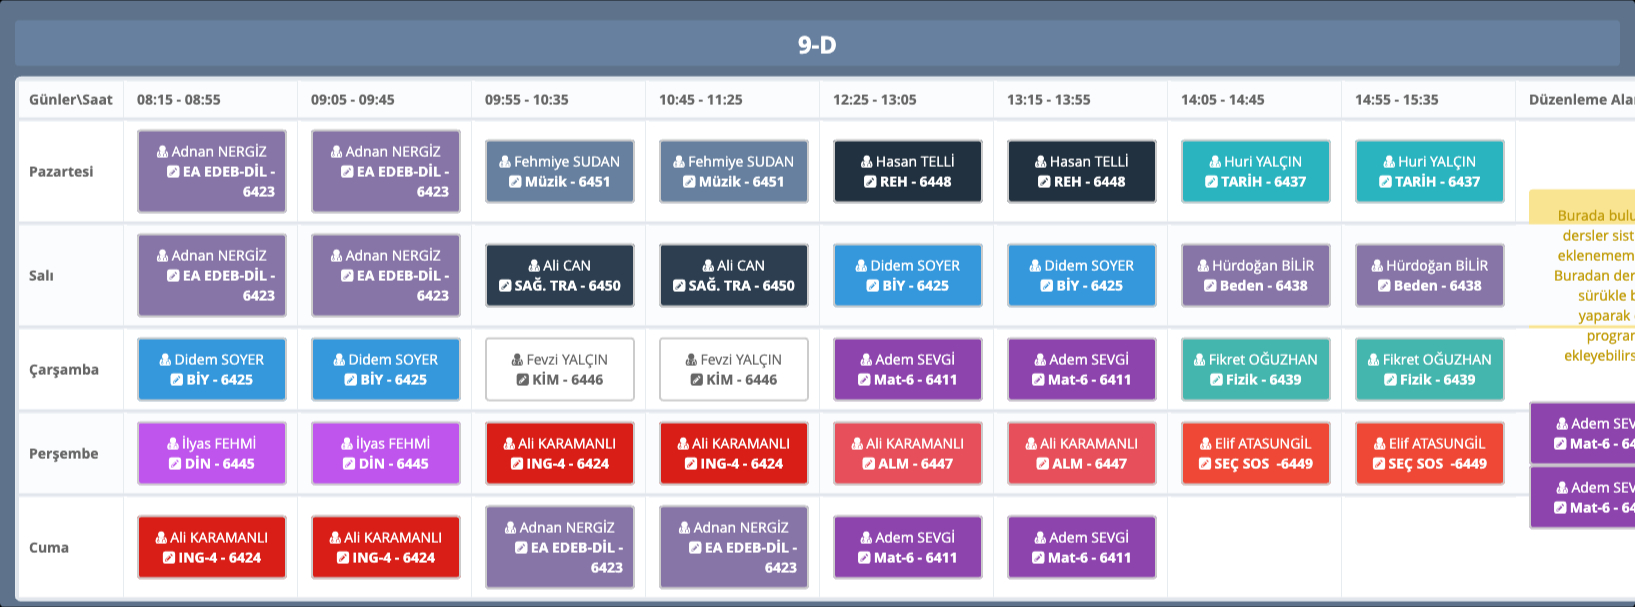Image resolution: width=1635 pixels, height=607 pixels.
Task: Click teacher icon beside Hasan TELLİ at 12:25
Action: [x=867, y=162]
